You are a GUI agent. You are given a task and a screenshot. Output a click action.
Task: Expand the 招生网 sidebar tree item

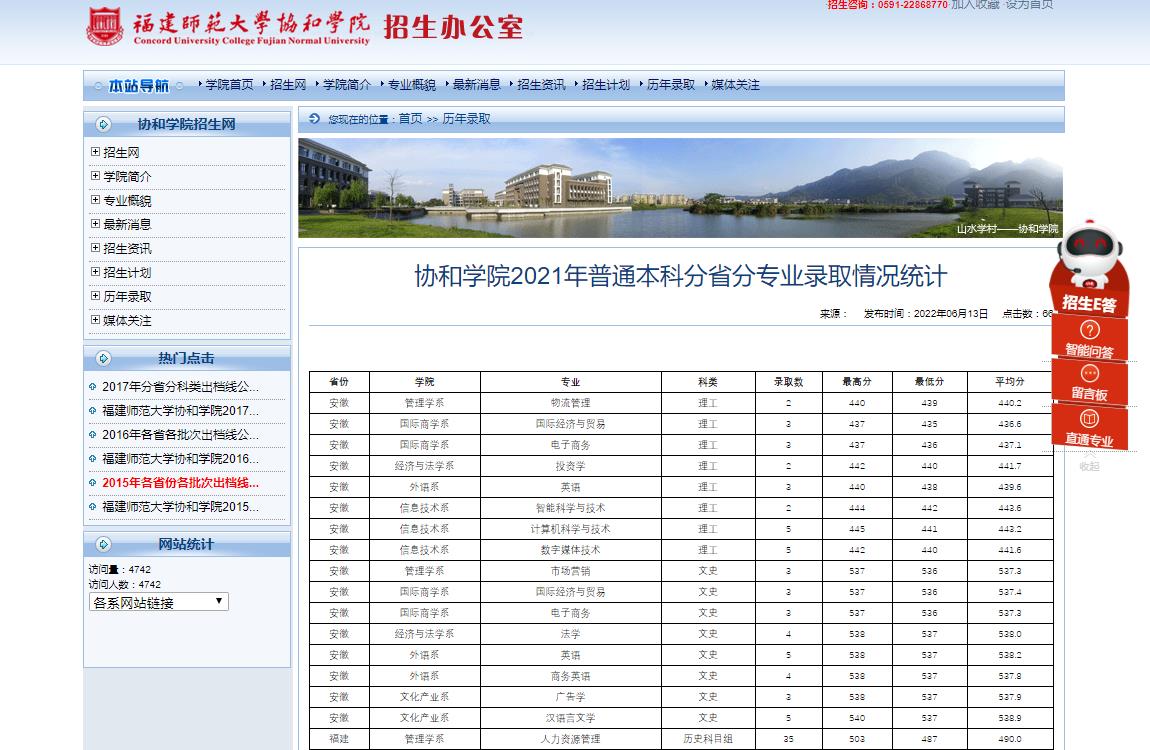pyautogui.click(x=95, y=152)
